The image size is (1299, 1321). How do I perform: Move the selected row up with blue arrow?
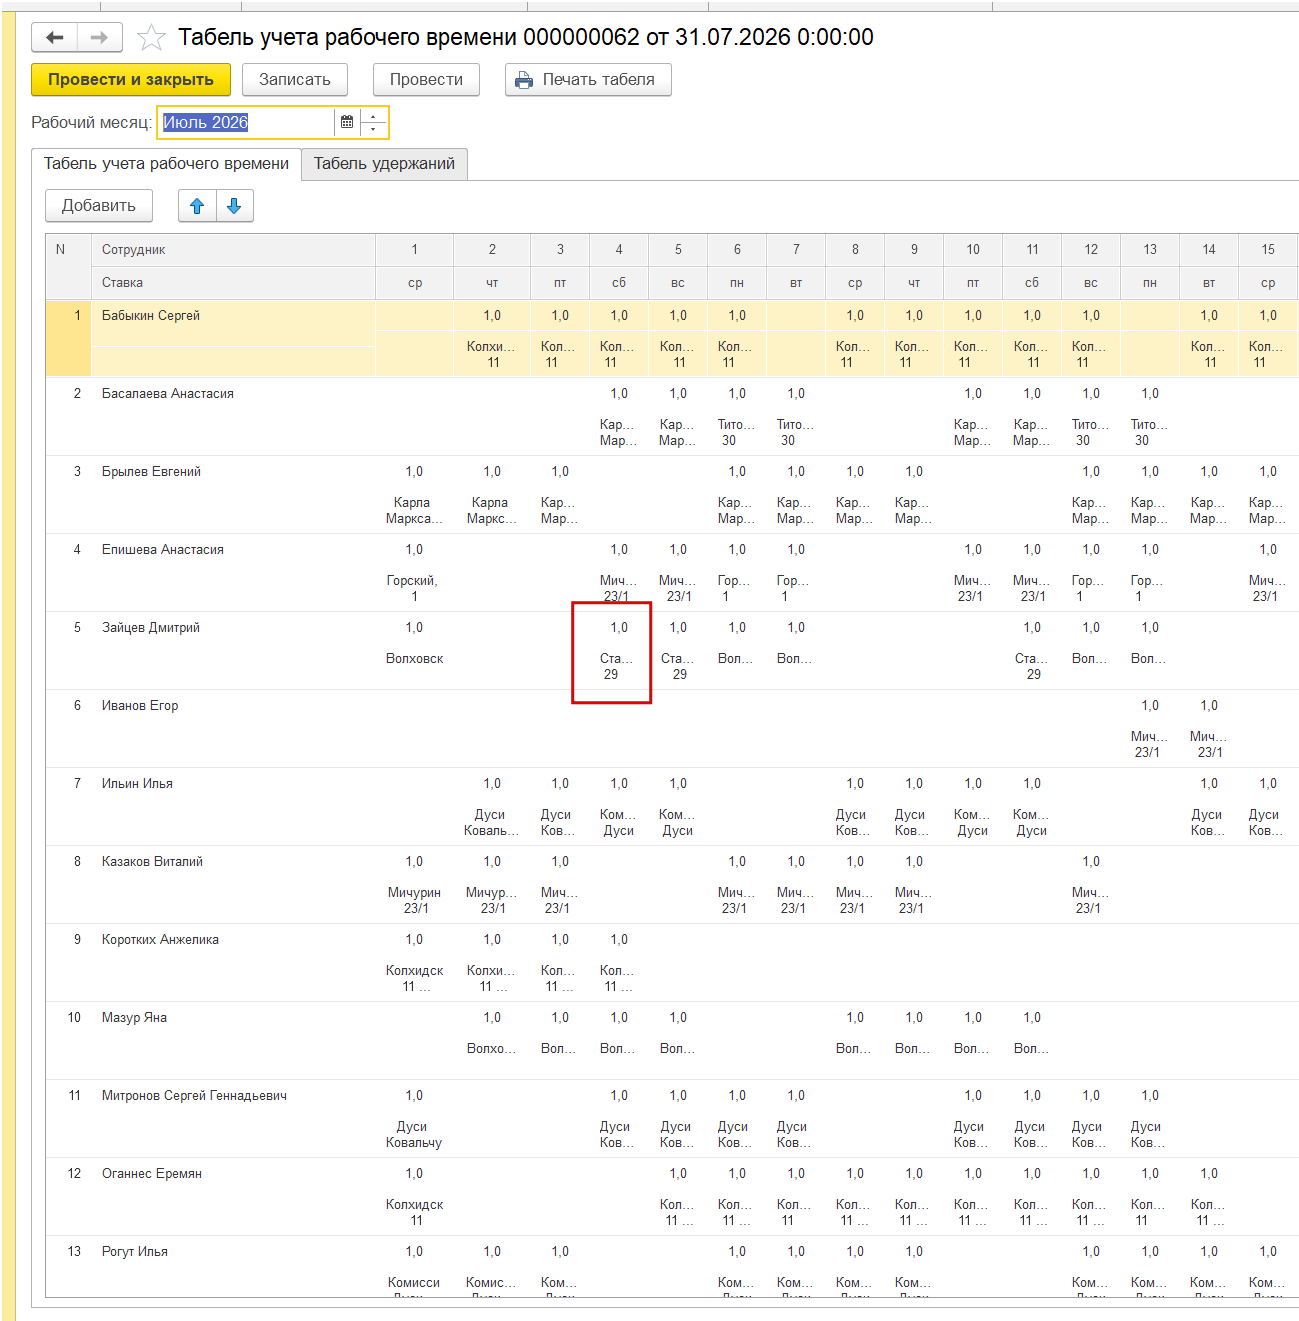[x=197, y=206]
